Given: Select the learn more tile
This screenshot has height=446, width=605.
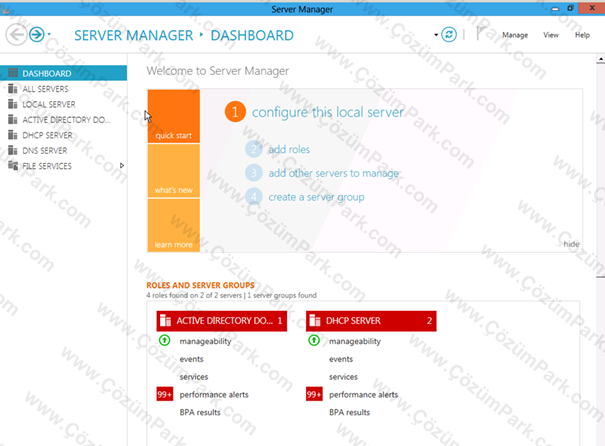Looking at the screenshot, I should click(x=174, y=225).
